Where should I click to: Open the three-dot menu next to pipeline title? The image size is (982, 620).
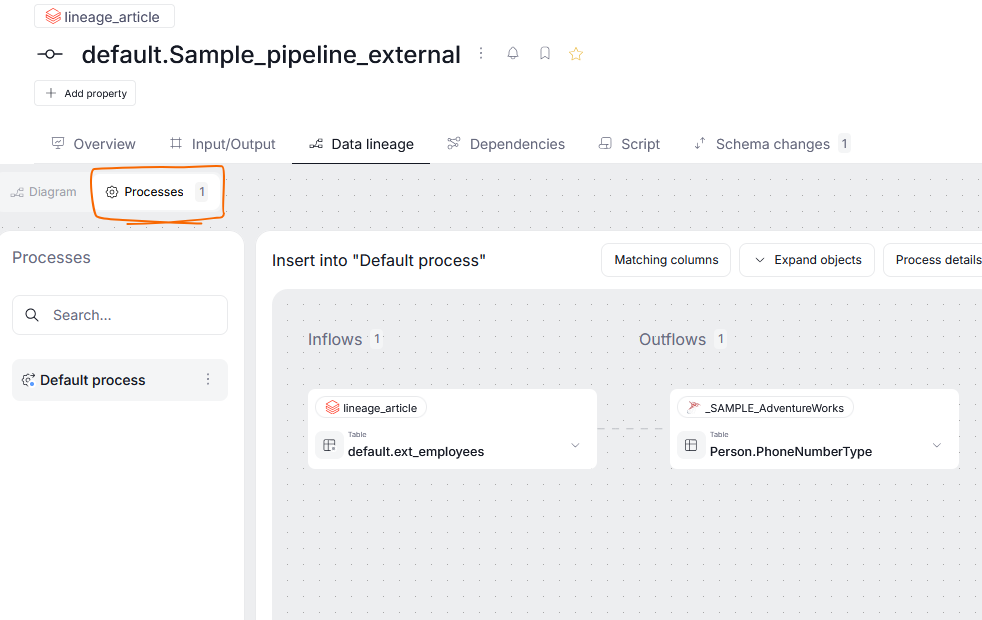coord(481,54)
